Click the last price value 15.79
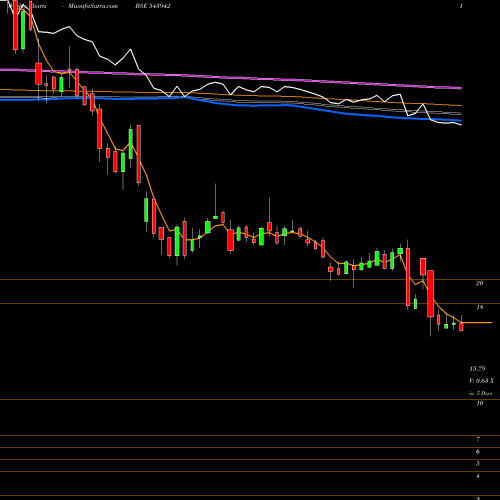 click(x=477, y=369)
